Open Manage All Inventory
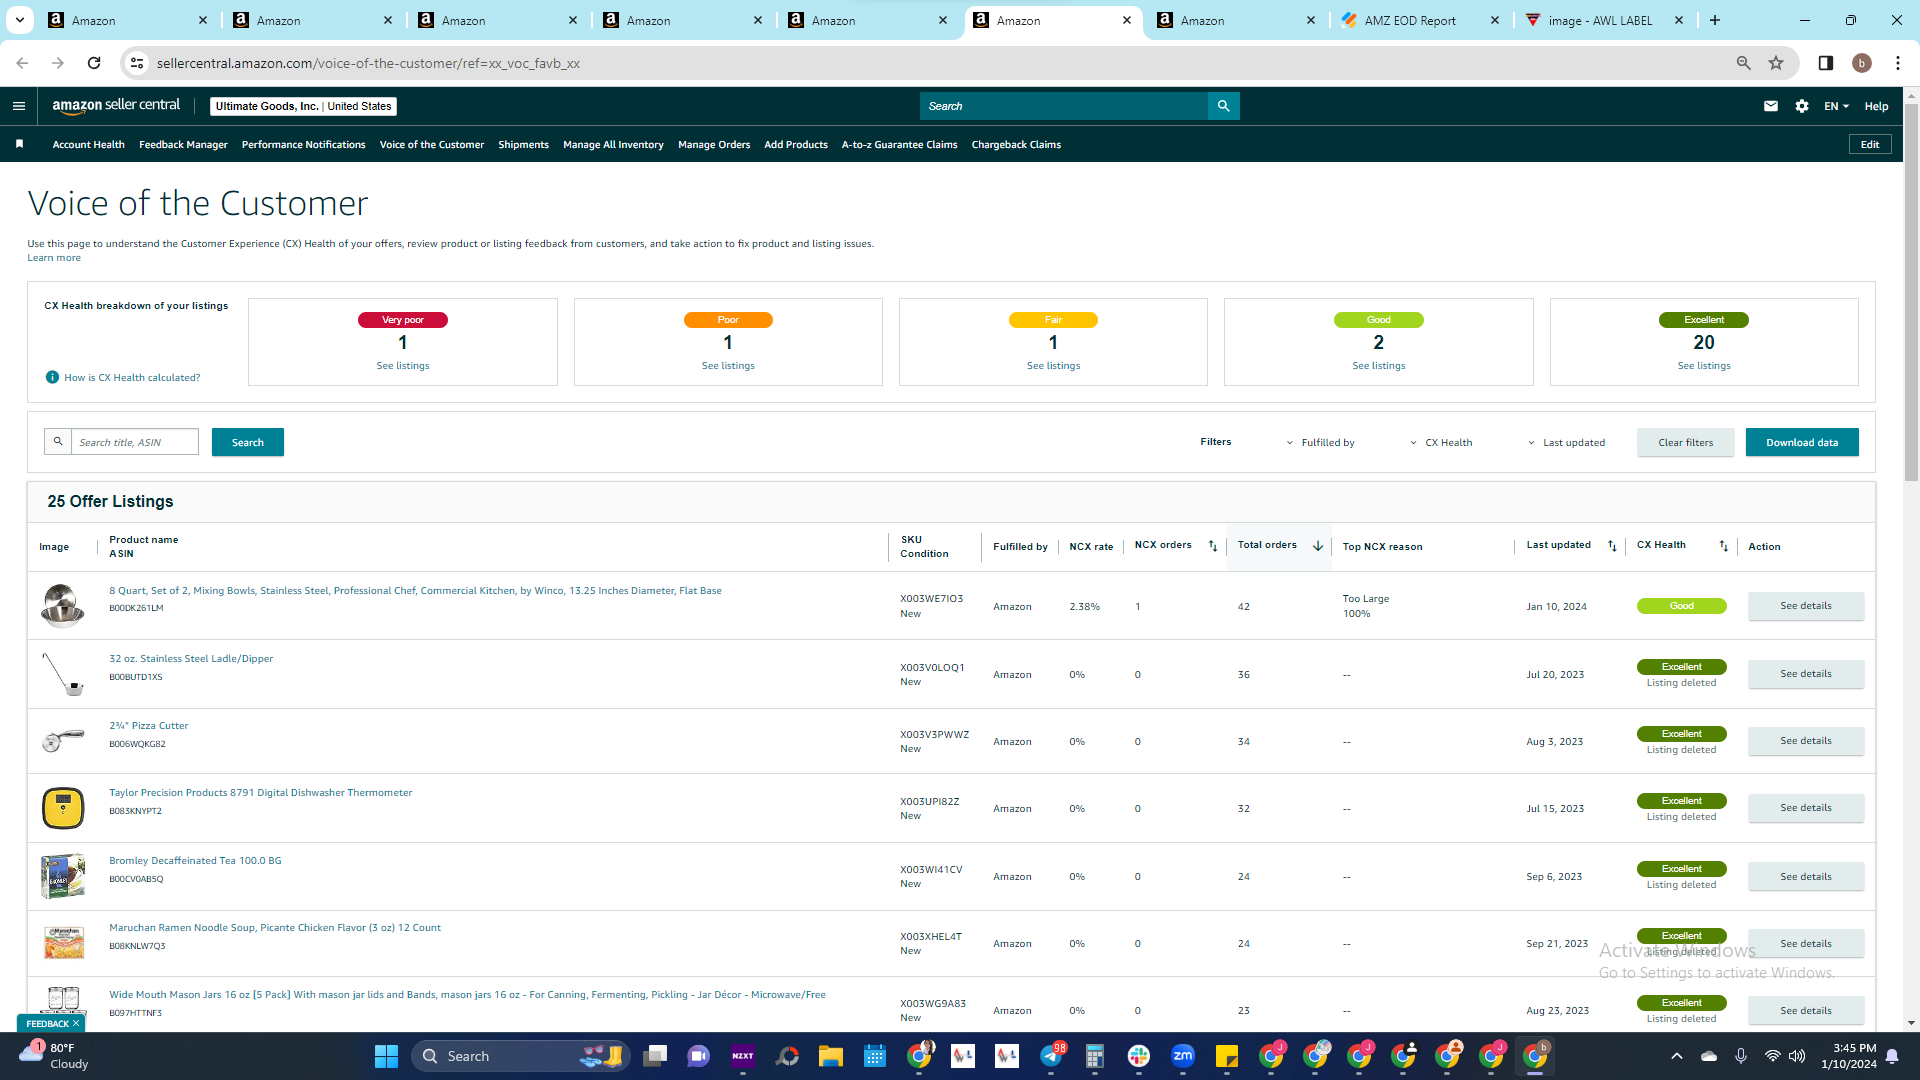The image size is (1920, 1080). [613, 145]
